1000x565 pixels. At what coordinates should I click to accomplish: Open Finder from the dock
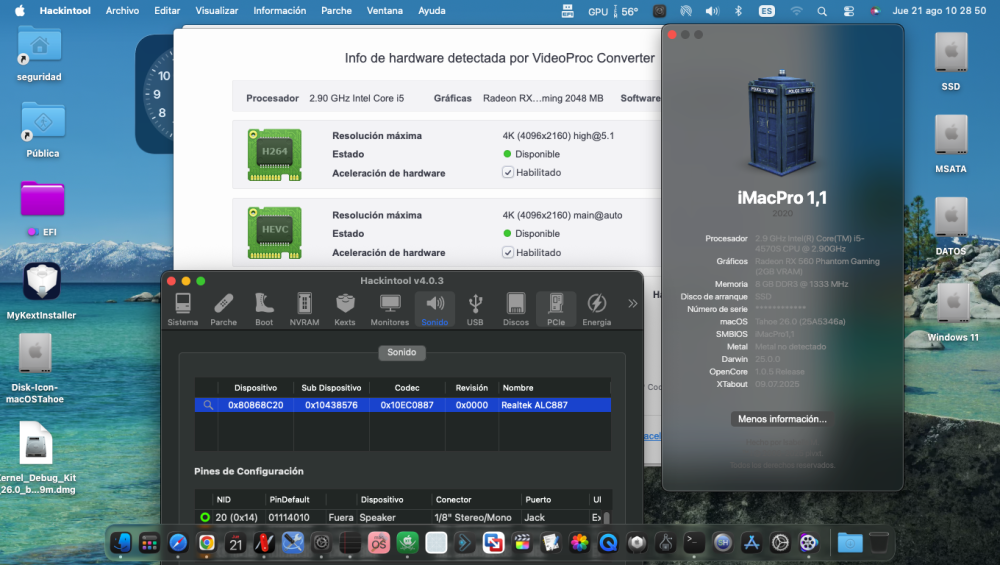121,543
